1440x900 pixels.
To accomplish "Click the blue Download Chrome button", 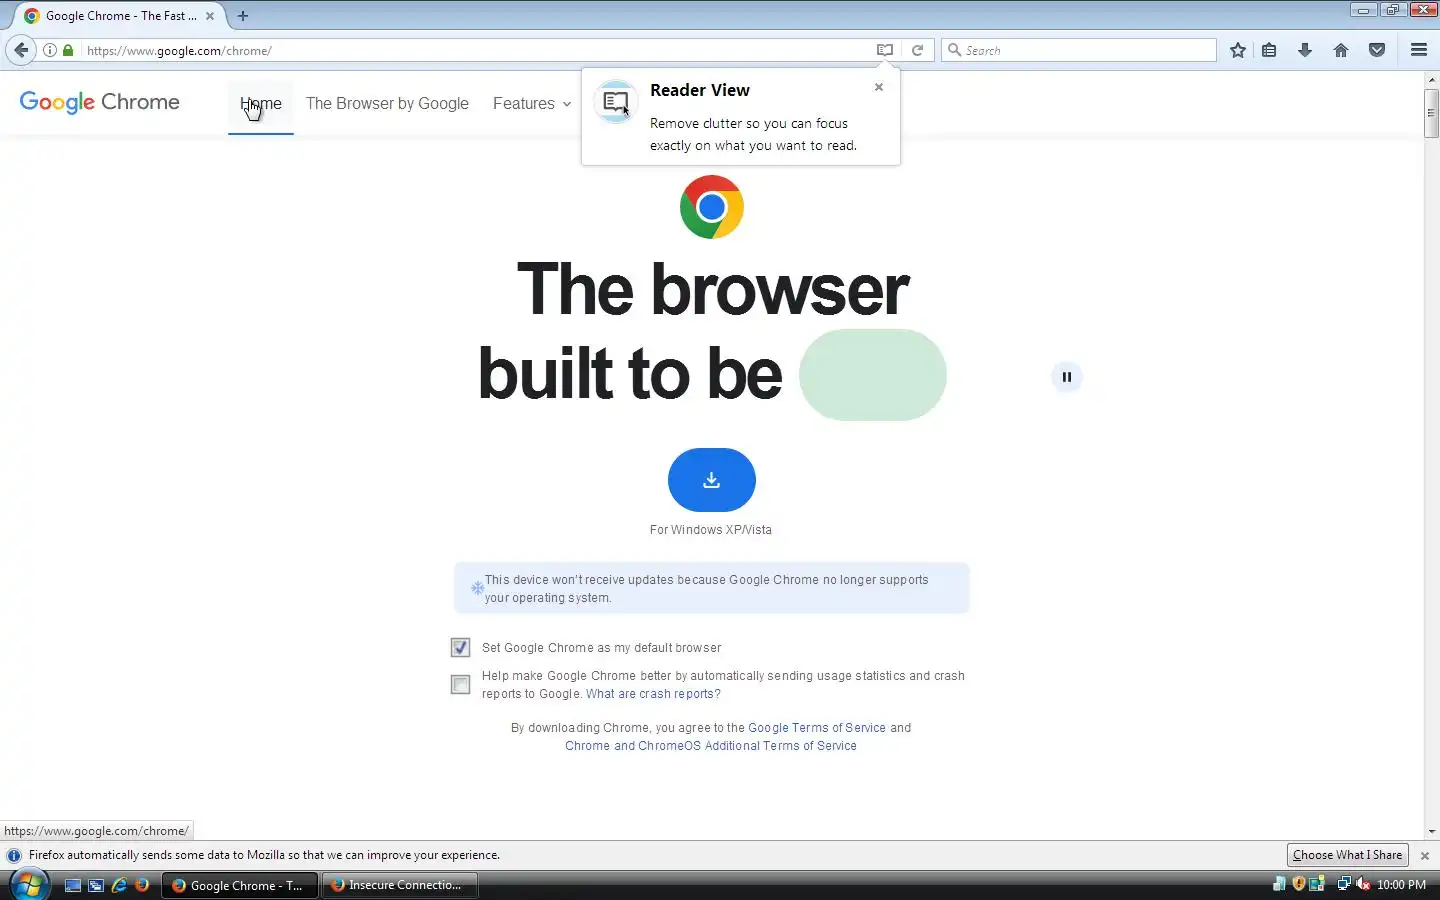I will [712, 480].
